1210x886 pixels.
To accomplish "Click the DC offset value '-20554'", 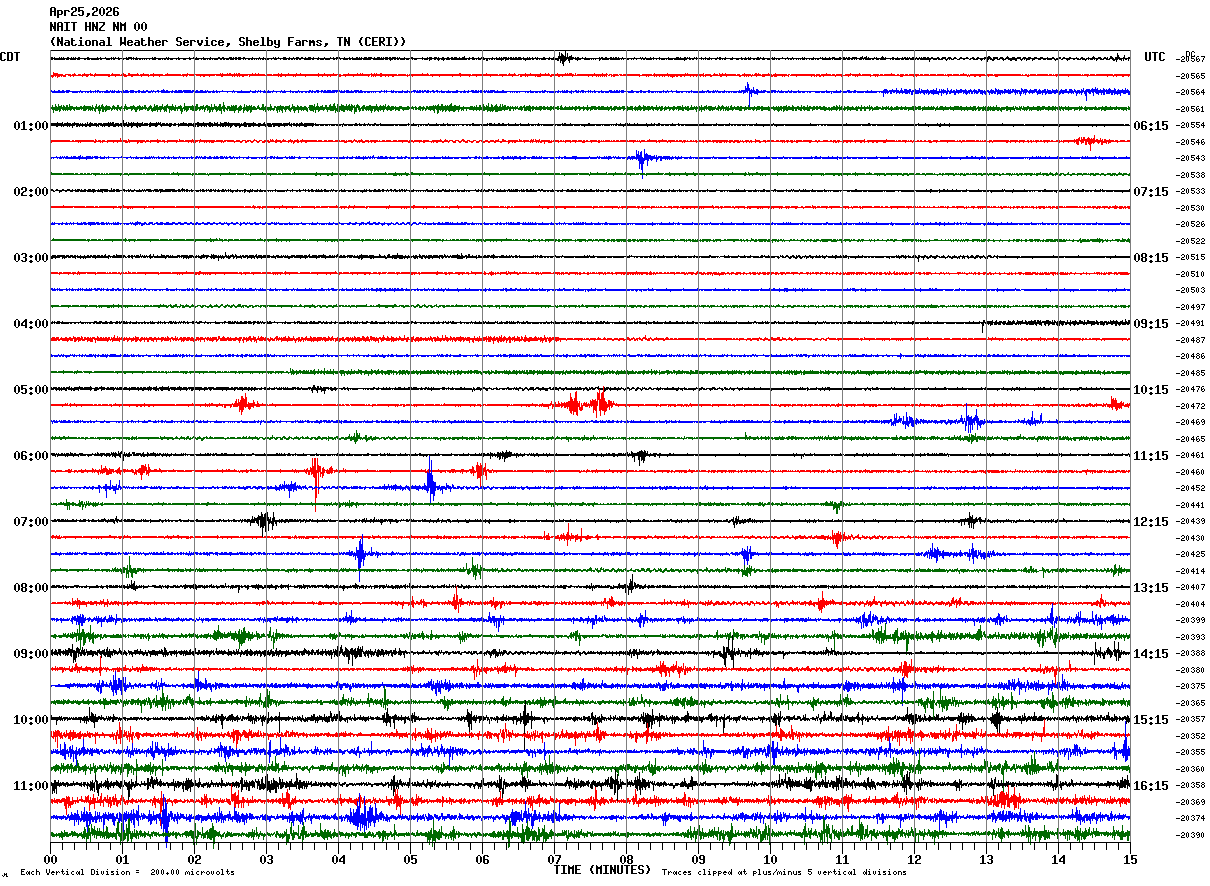I will tap(1191, 126).
